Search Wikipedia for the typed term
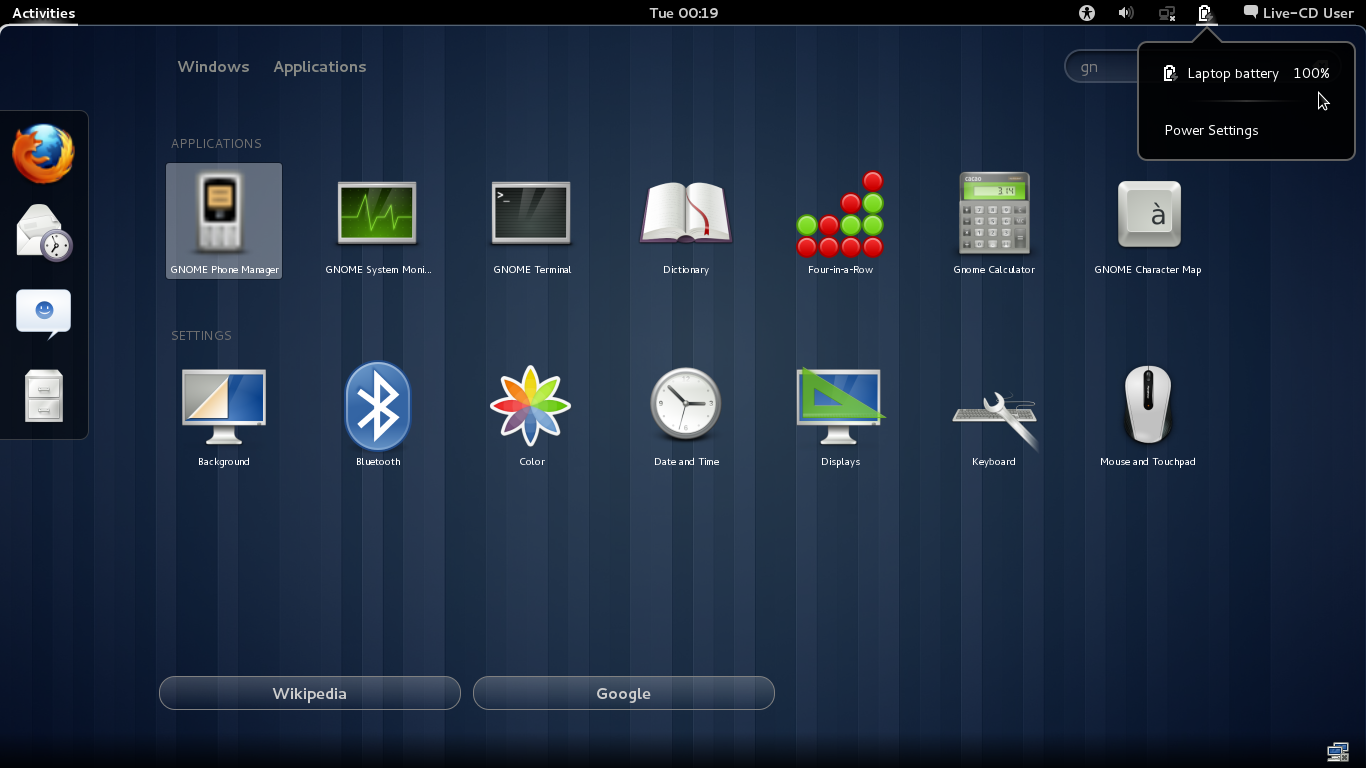 310,693
